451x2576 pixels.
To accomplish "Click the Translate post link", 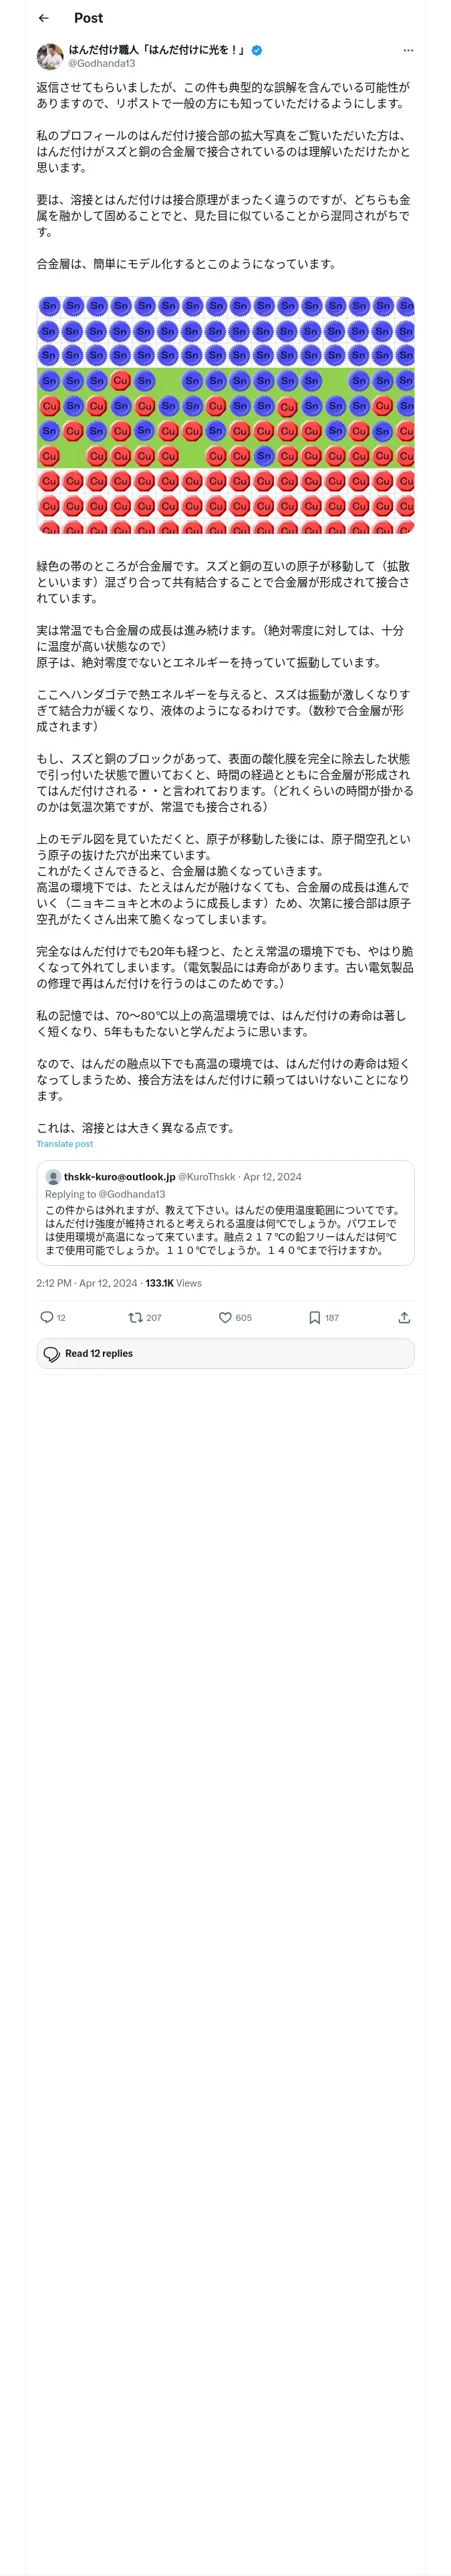I will coord(65,1144).
